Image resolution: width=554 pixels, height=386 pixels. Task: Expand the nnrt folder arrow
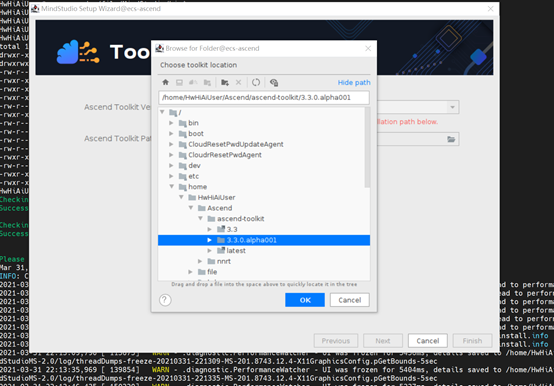pos(200,261)
